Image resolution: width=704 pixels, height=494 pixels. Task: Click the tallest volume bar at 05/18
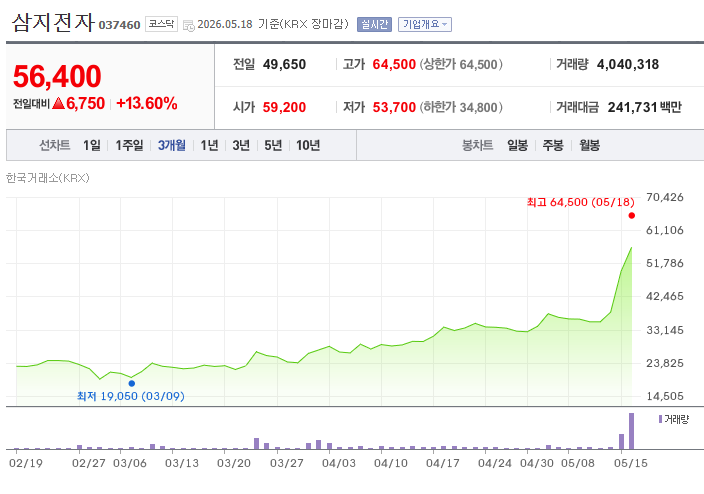631,431
